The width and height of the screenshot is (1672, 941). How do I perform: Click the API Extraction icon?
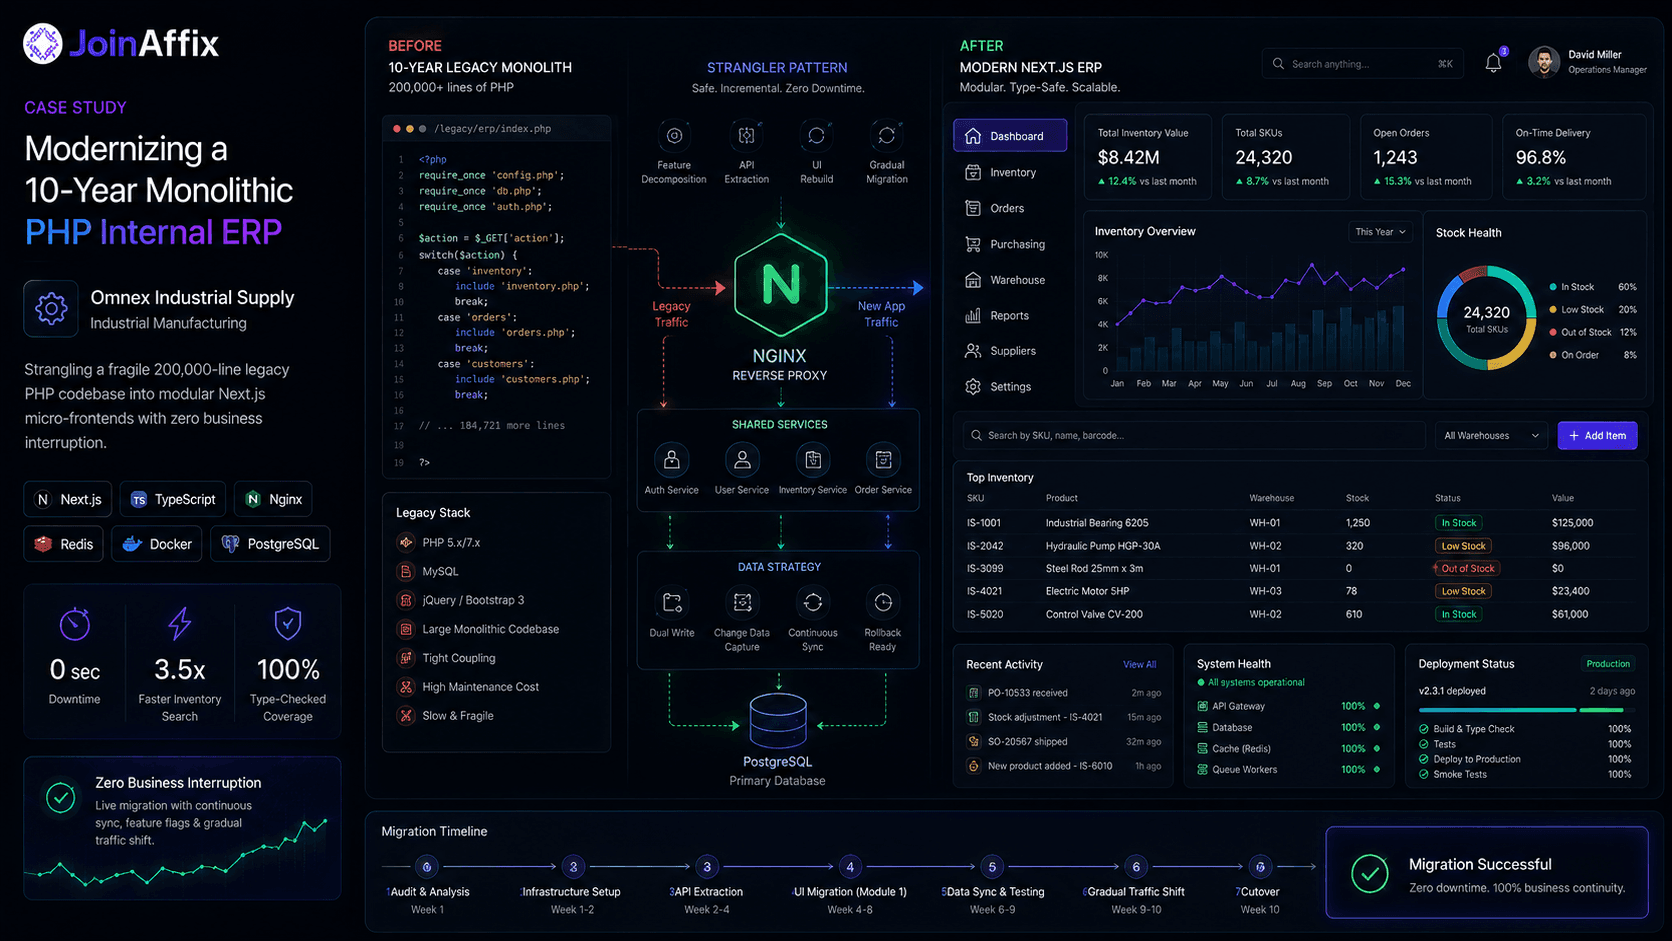tap(746, 136)
